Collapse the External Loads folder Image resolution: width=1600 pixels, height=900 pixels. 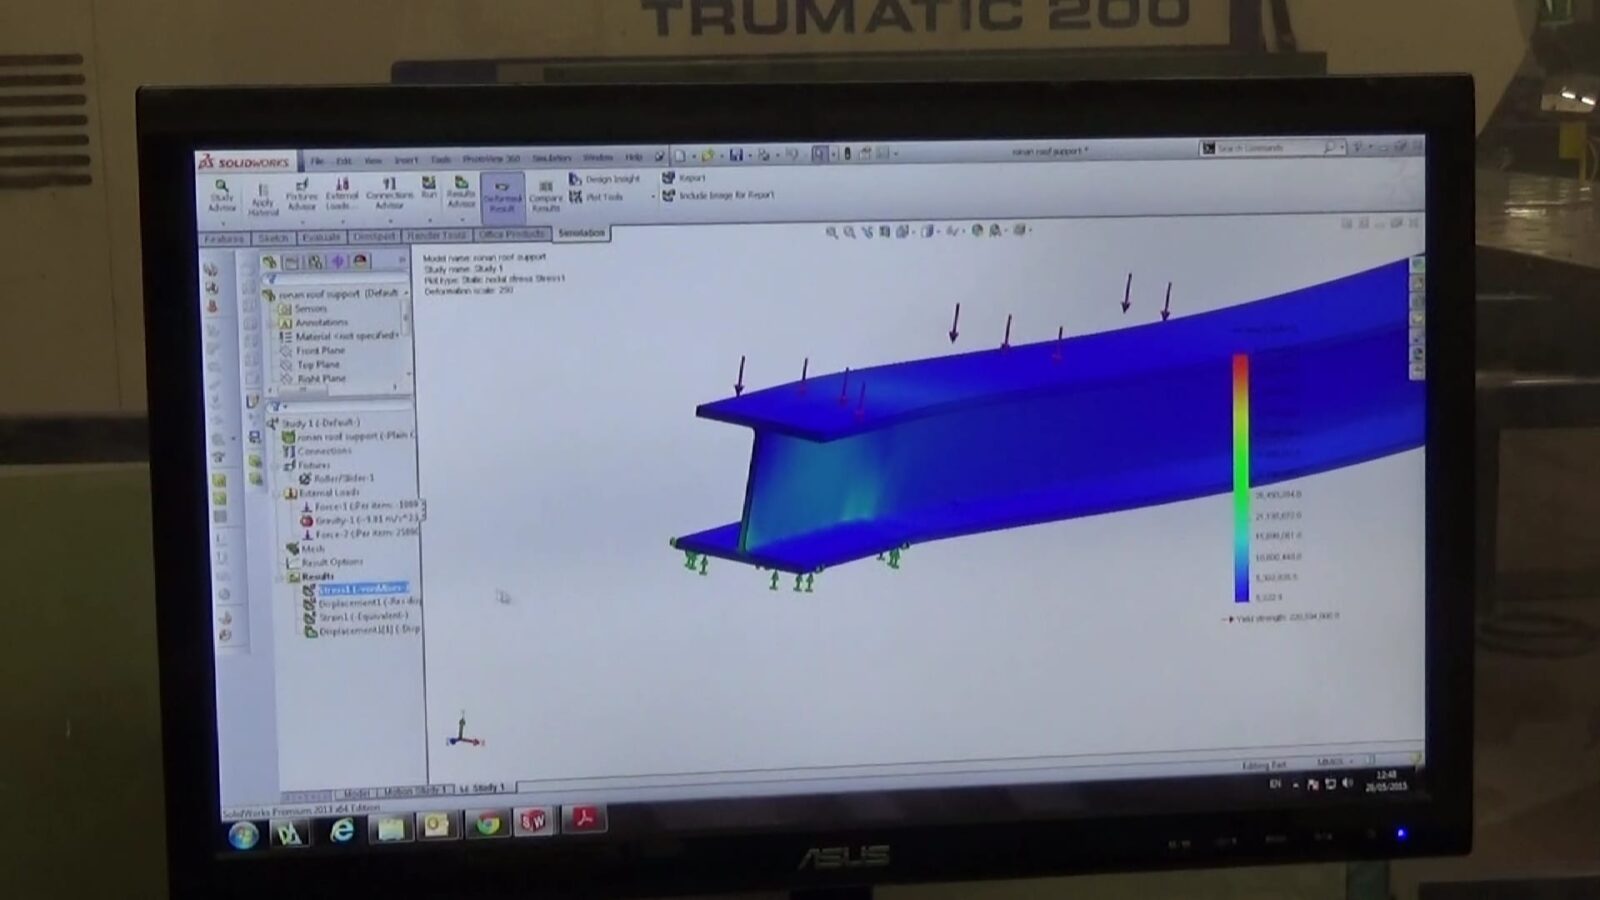click(x=278, y=493)
